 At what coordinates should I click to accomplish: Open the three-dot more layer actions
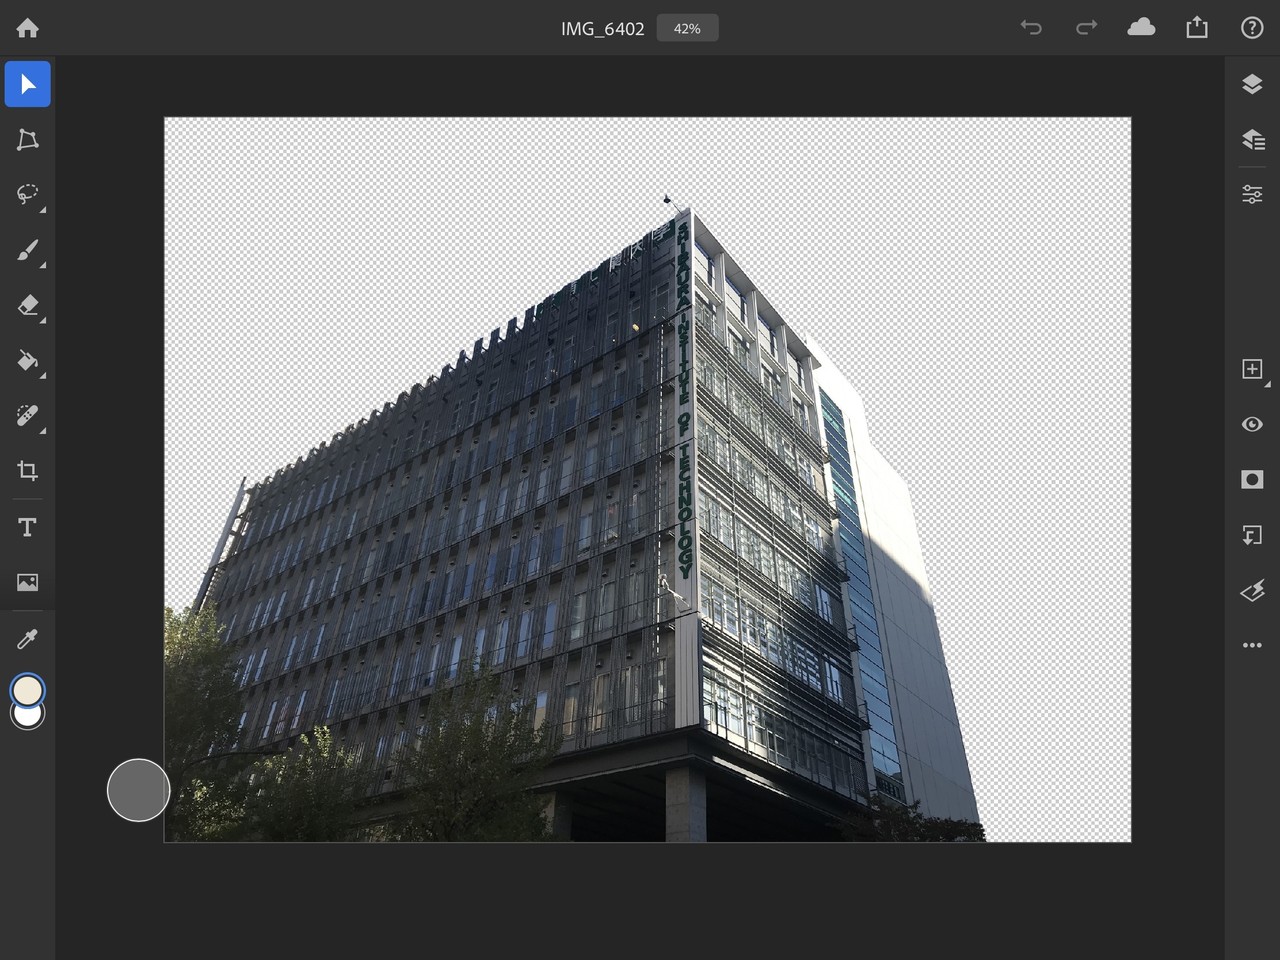[x=1252, y=646]
